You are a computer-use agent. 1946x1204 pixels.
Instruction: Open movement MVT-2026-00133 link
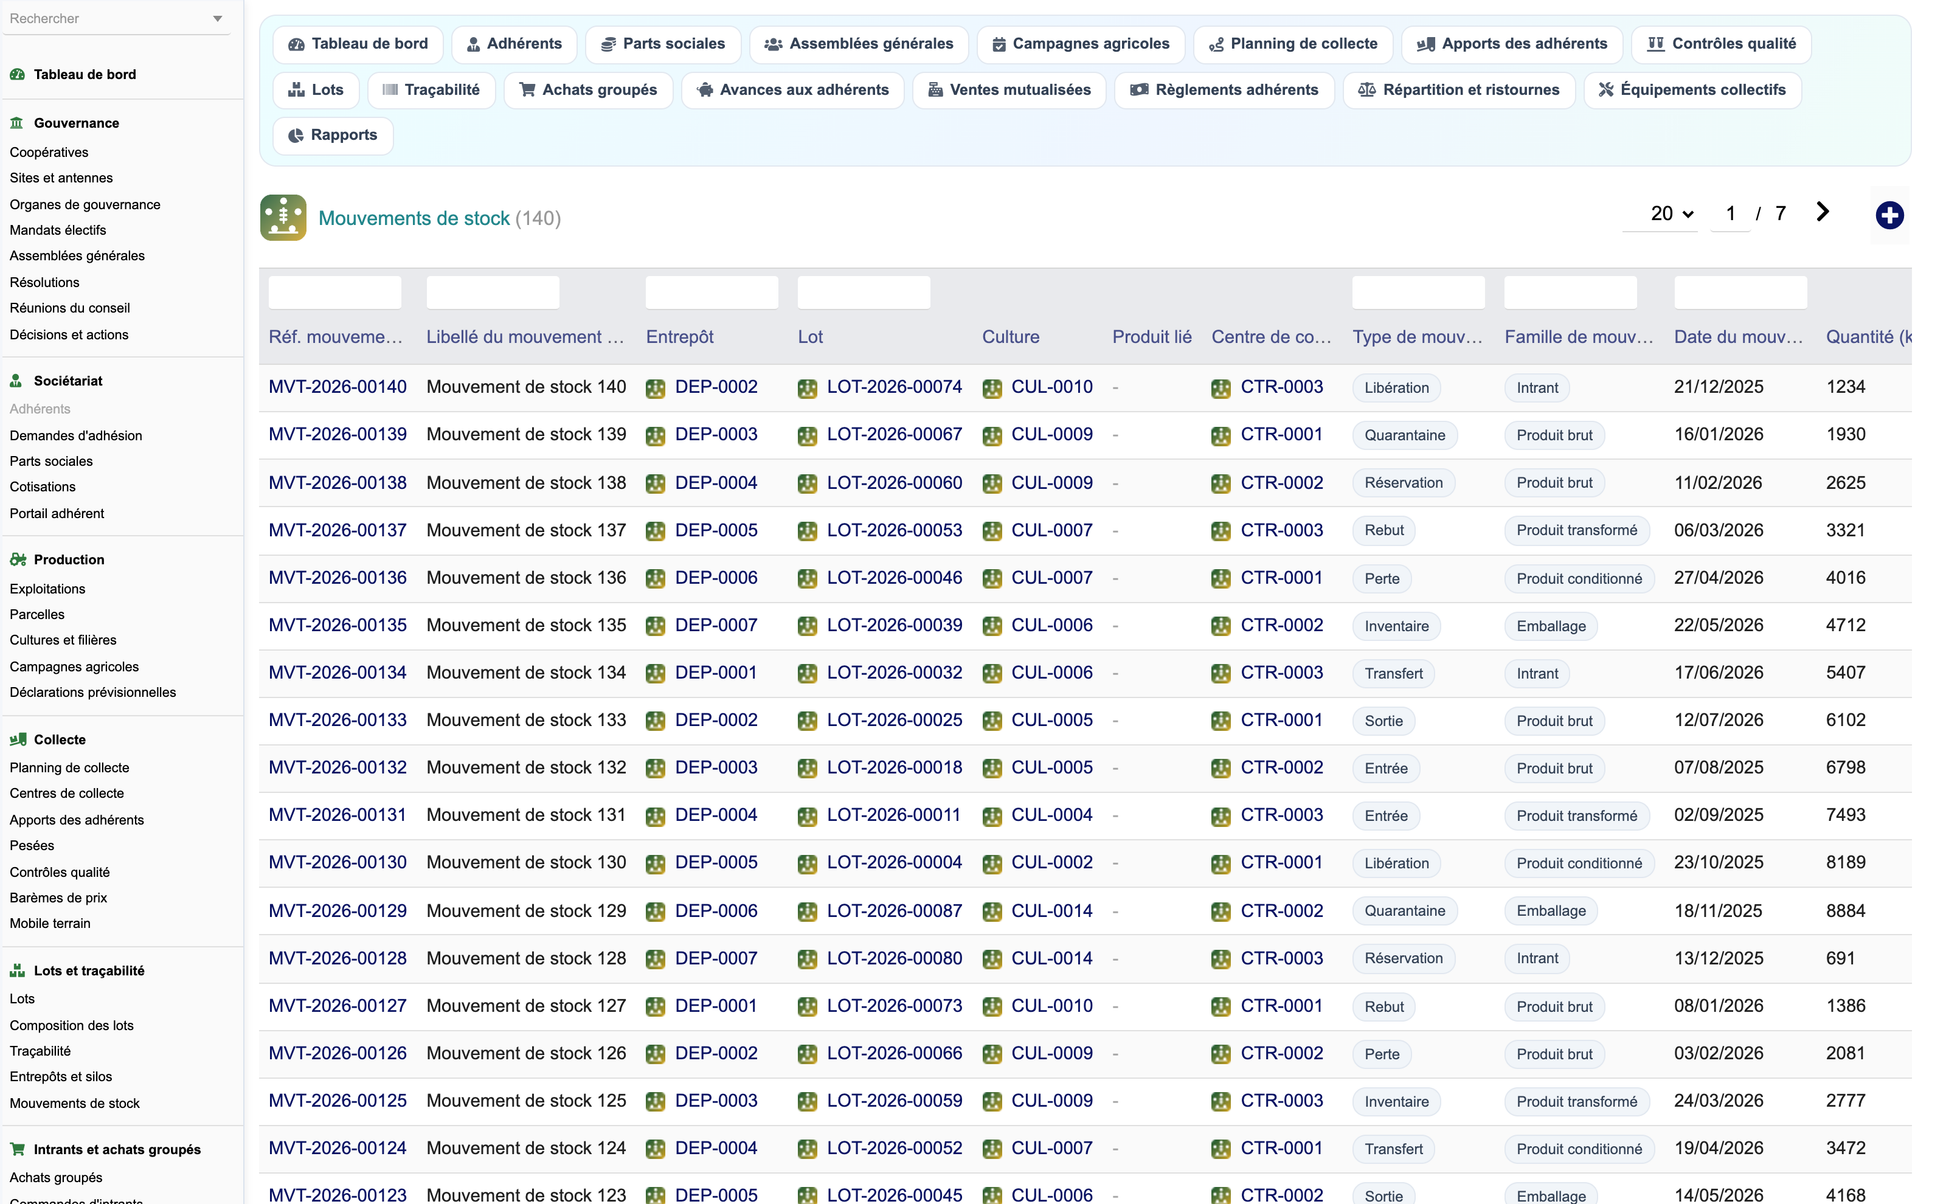point(338,720)
